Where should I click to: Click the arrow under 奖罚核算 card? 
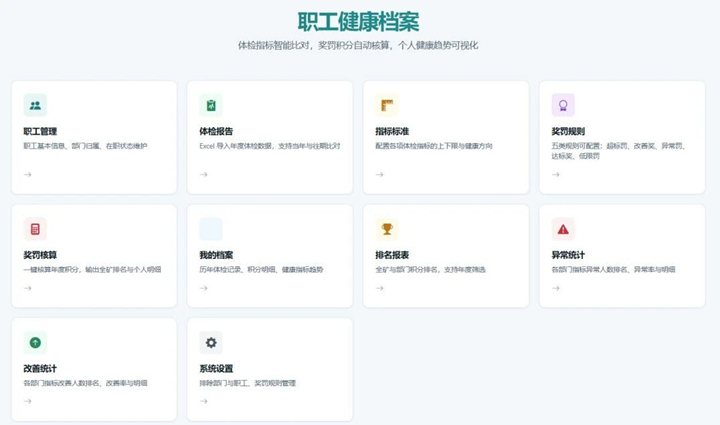(28, 288)
